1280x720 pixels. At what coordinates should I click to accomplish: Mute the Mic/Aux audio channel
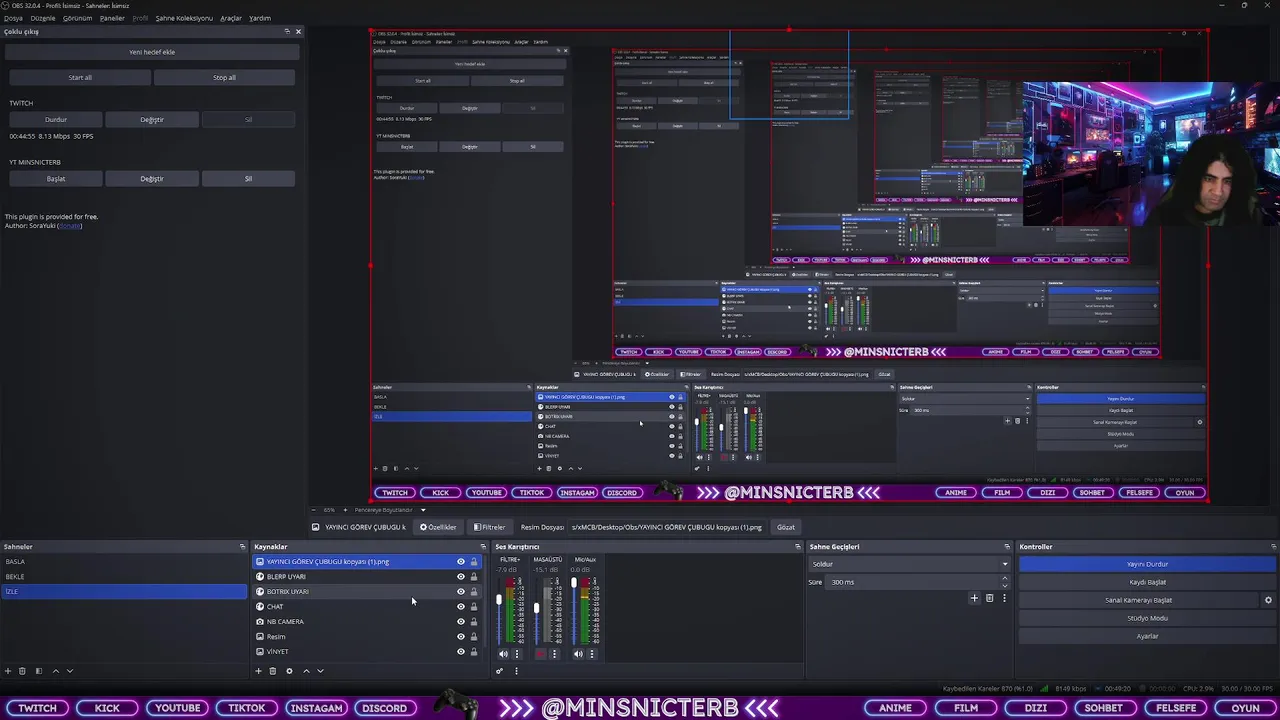tap(578, 654)
